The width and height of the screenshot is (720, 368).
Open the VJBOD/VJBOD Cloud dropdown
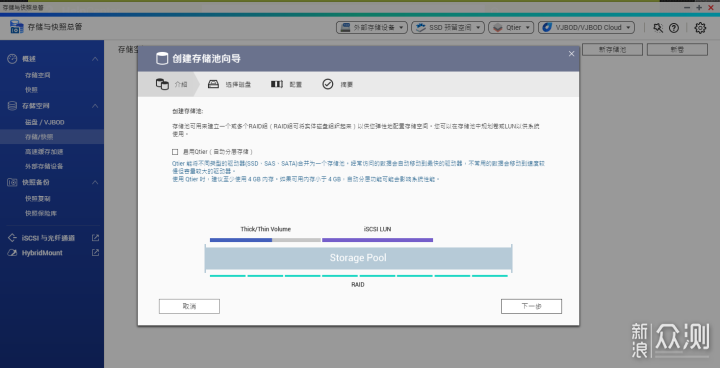[586, 28]
